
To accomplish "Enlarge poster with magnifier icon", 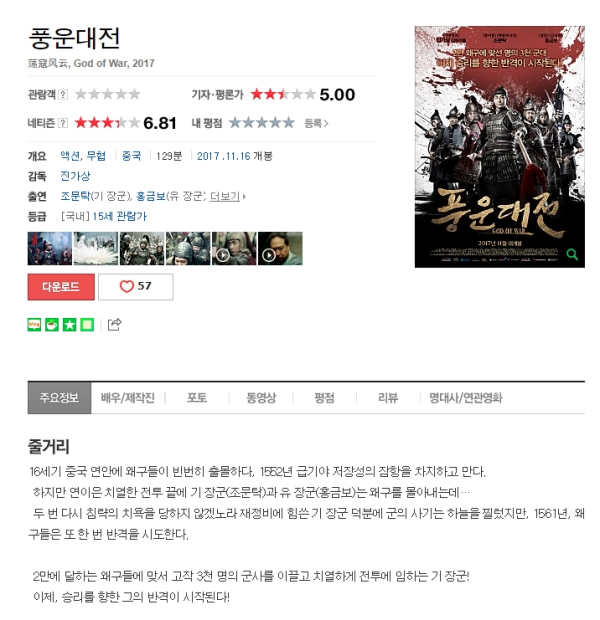I will point(572,254).
